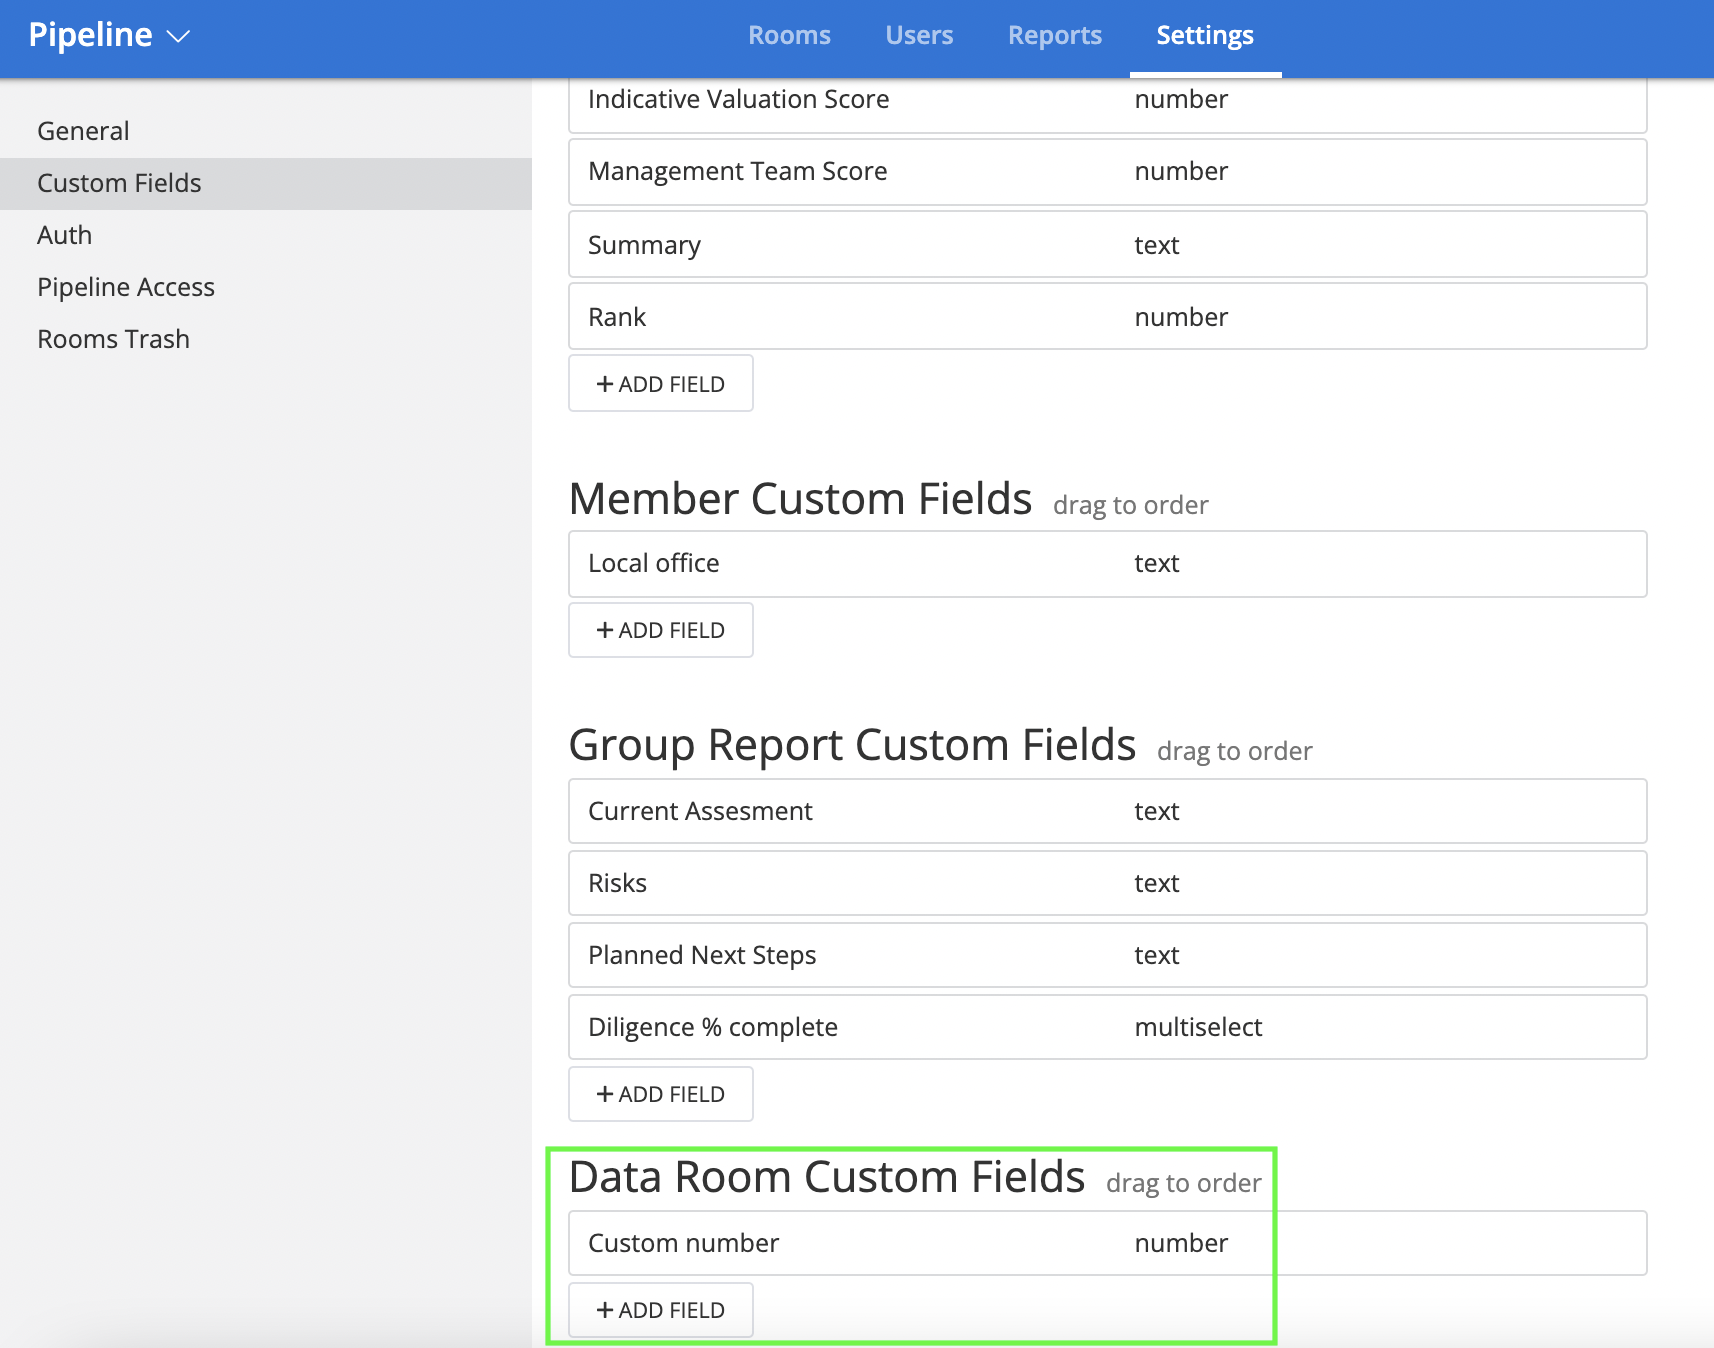Screen dimensions: 1714x1348
Task: Switch to the Rooms tab
Action: coord(789,34)
